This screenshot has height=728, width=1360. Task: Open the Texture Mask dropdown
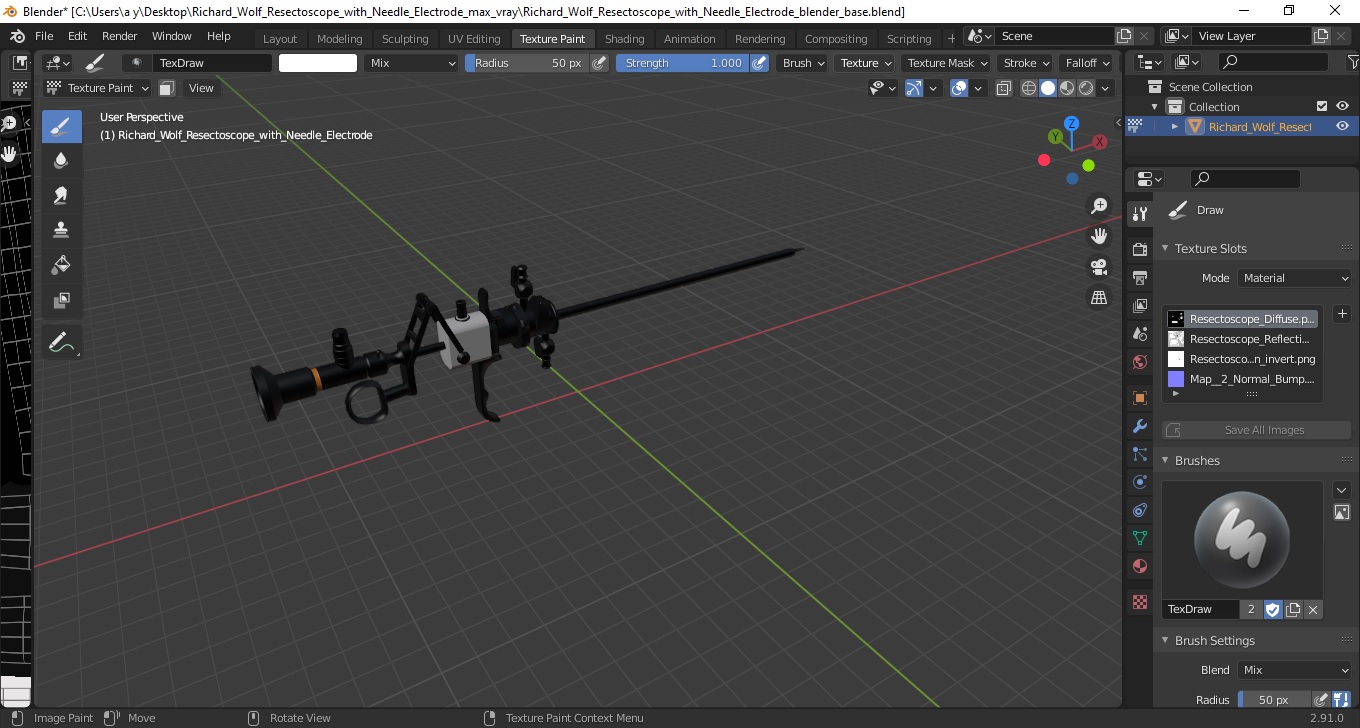(x=947, y=63)
